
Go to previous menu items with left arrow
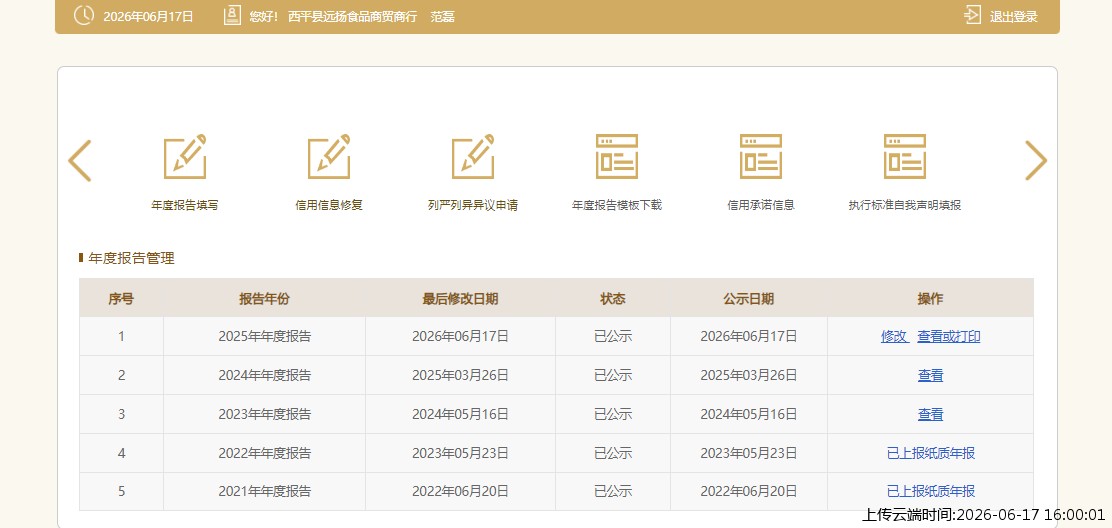point(79,160)
